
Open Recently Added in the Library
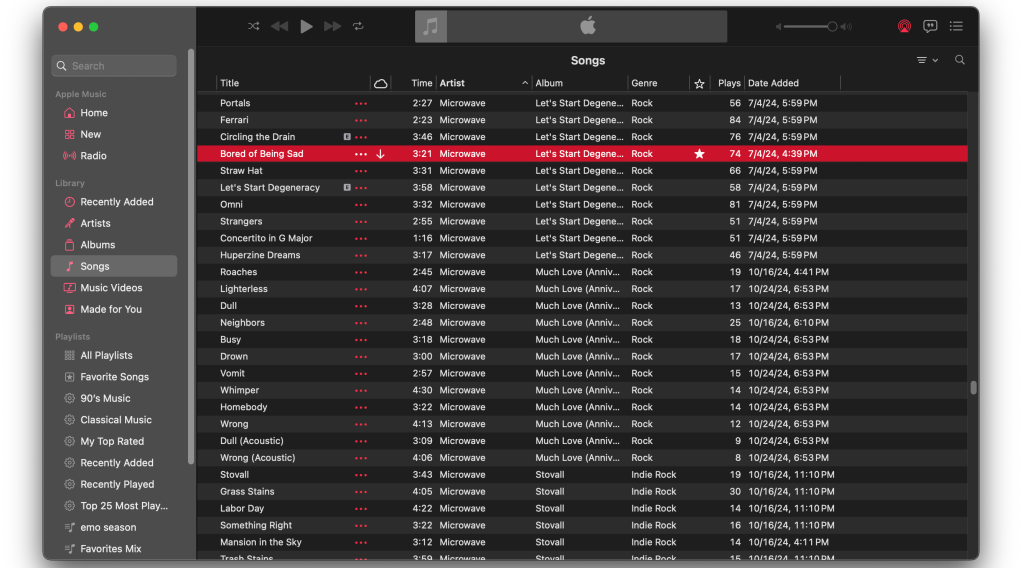117,202
